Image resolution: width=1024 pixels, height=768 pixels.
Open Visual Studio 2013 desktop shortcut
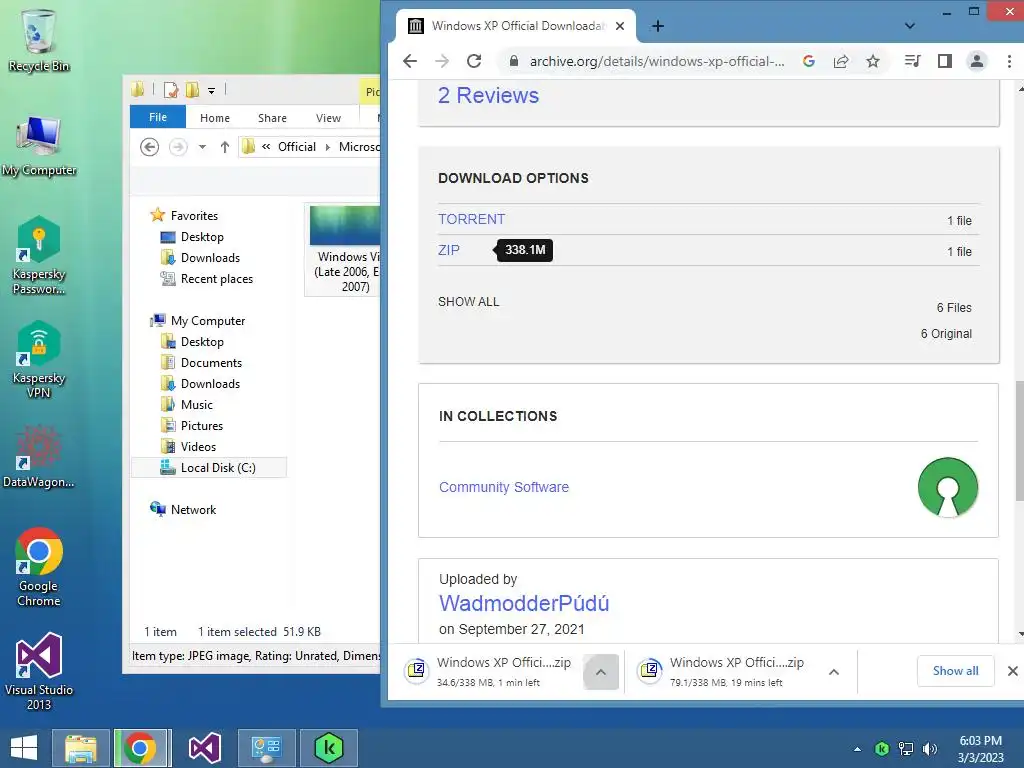[x=39, y=671]
